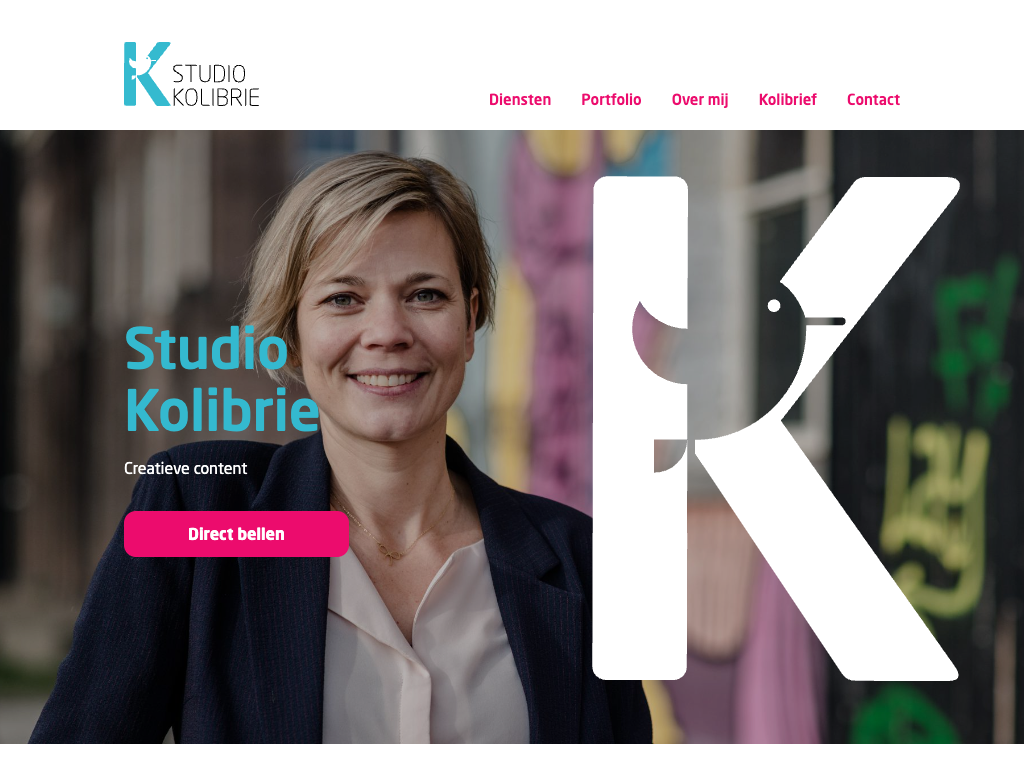This screenshot has width=1024, height=768.
Task: Go to the Portfolio page
Action: 611,99
